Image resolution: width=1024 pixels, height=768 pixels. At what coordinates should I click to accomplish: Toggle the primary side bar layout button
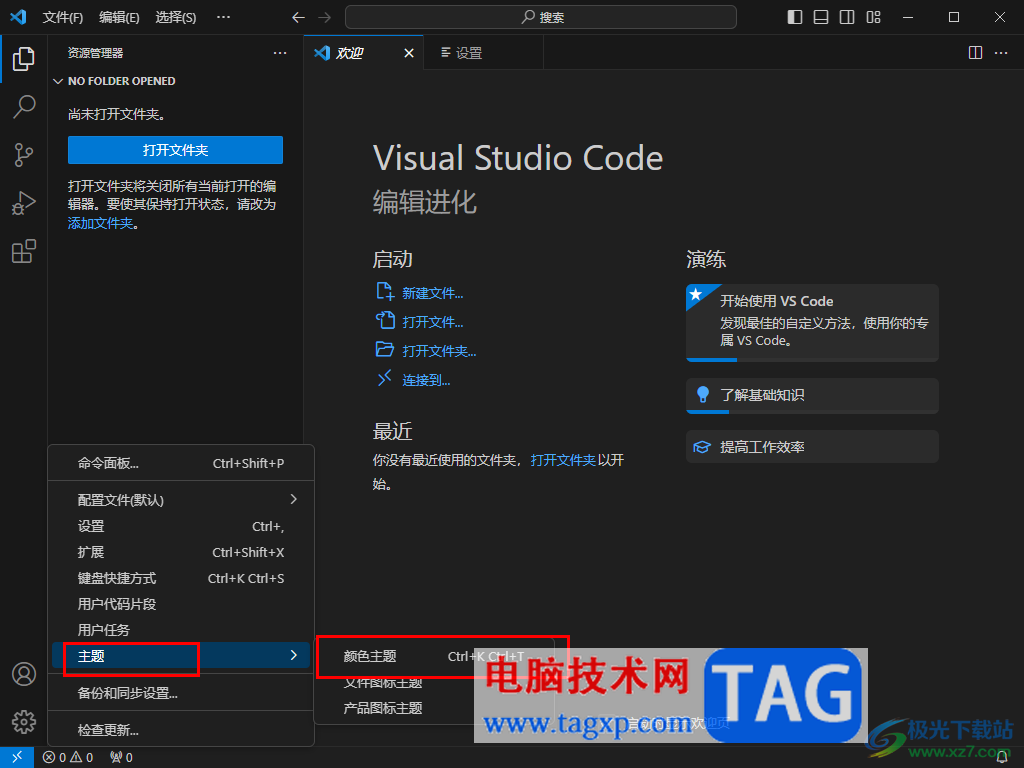(x=795, y=17)
